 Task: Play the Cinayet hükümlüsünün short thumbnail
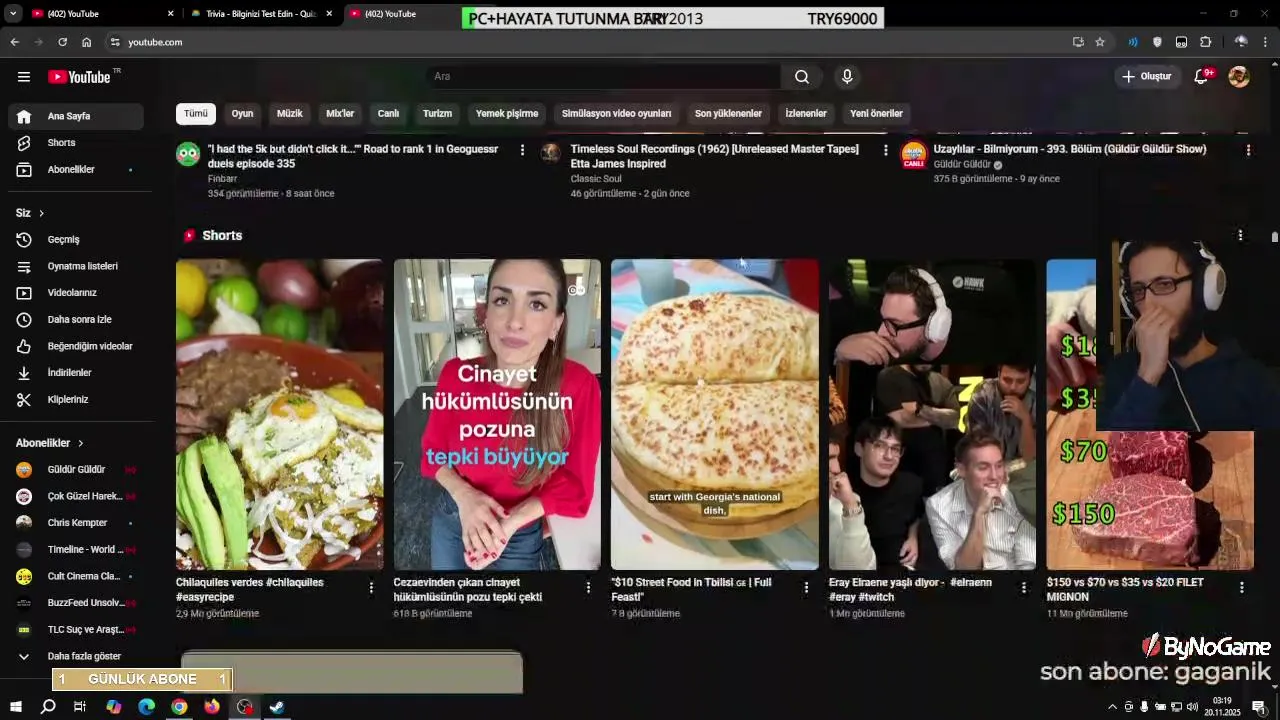(x=497, y=415)
